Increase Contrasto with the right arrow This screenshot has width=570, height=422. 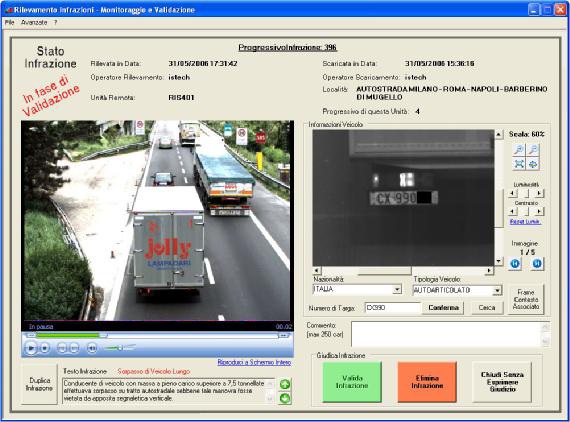(539, 211)
